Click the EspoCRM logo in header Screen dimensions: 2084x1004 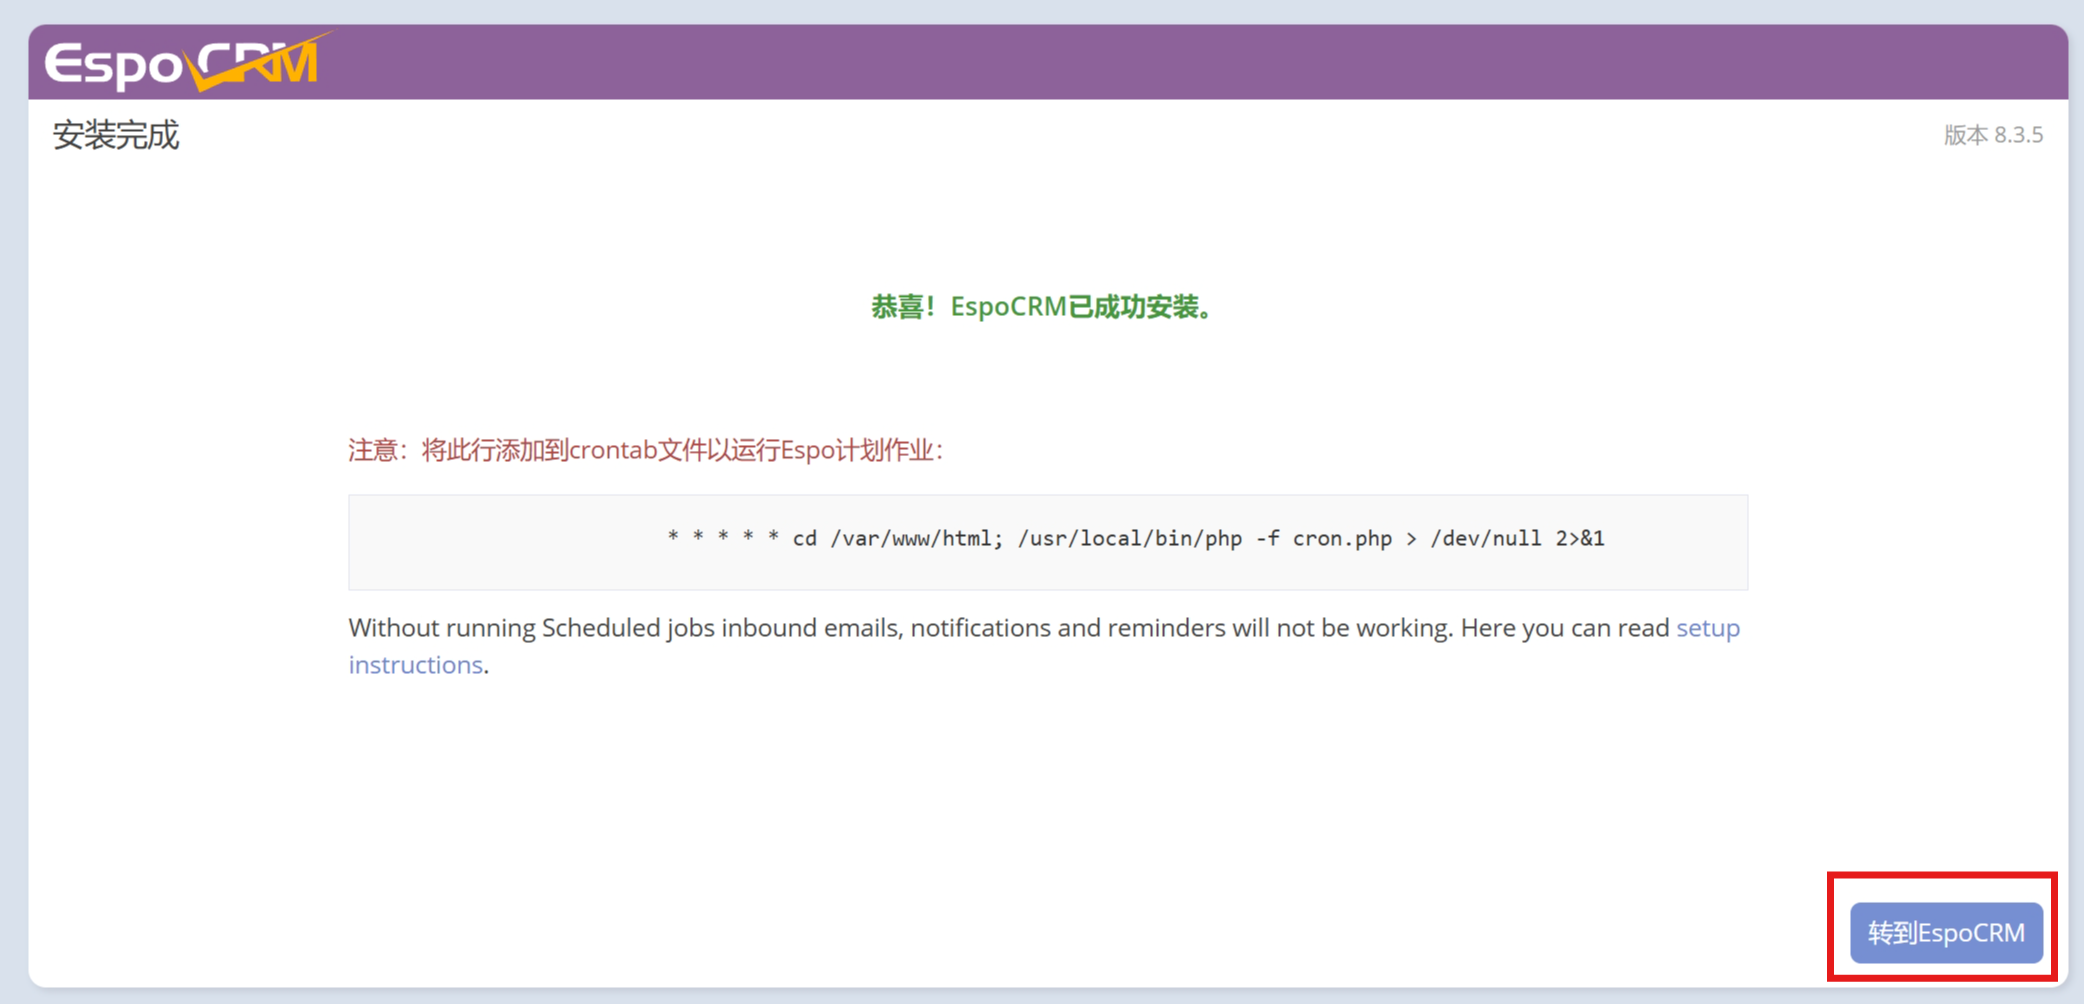[180, 63]
